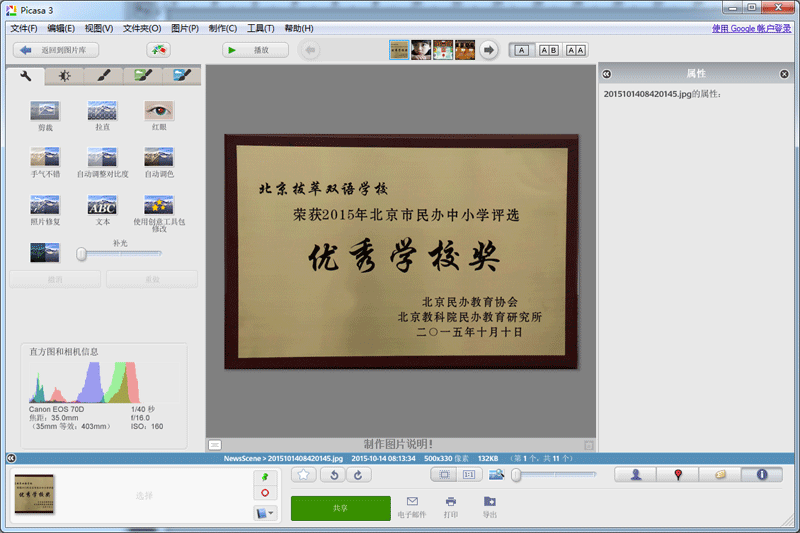Click the photo tray plaque thumbnail
800x533 pixels.
[x=34, y=494]
